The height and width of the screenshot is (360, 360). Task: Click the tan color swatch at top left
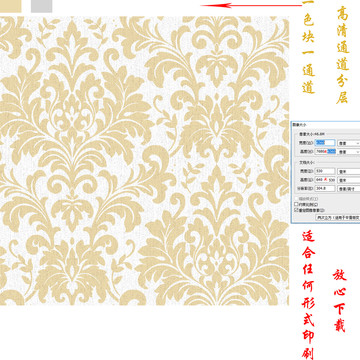(x=10, y=6)
